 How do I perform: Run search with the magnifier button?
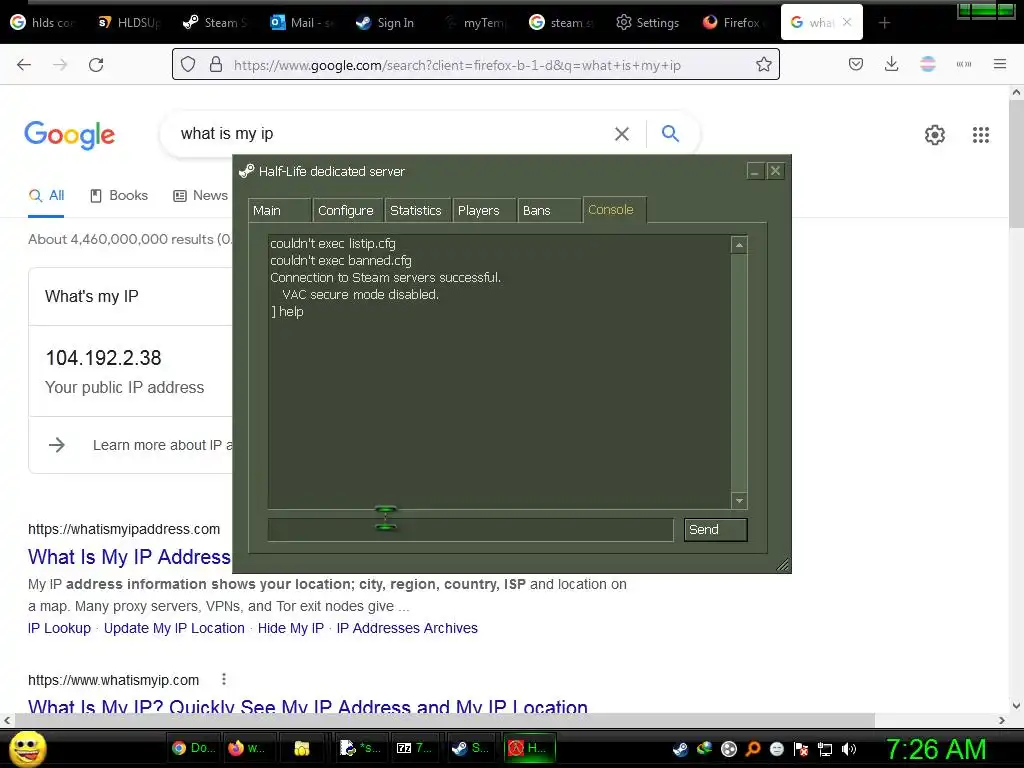[x=670, y=133]
